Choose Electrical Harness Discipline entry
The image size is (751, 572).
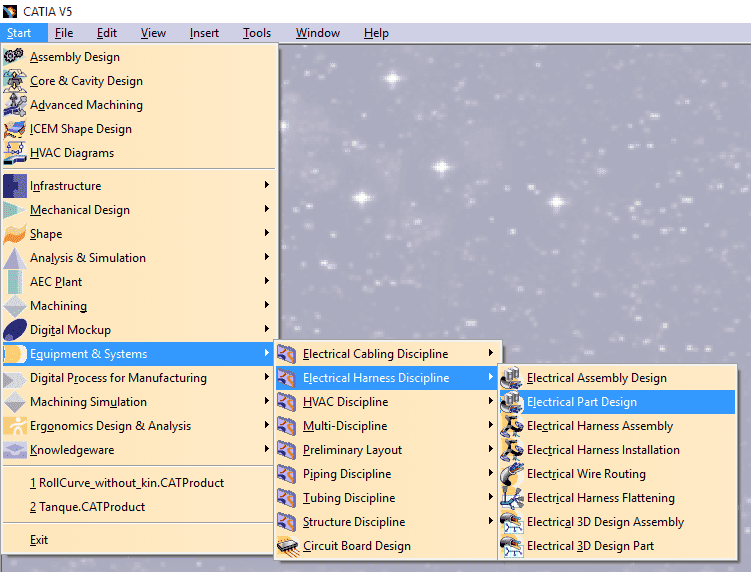click(387, 378)
